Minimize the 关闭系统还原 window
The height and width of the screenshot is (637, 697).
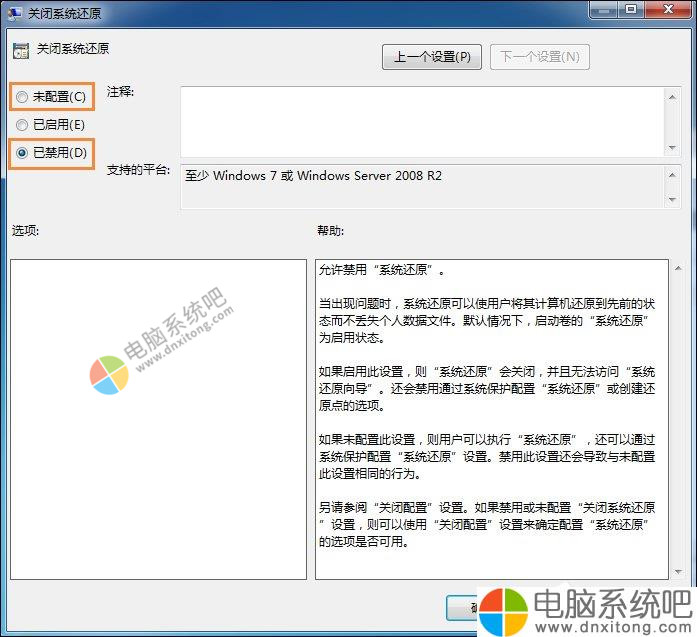tap(601, 11)
